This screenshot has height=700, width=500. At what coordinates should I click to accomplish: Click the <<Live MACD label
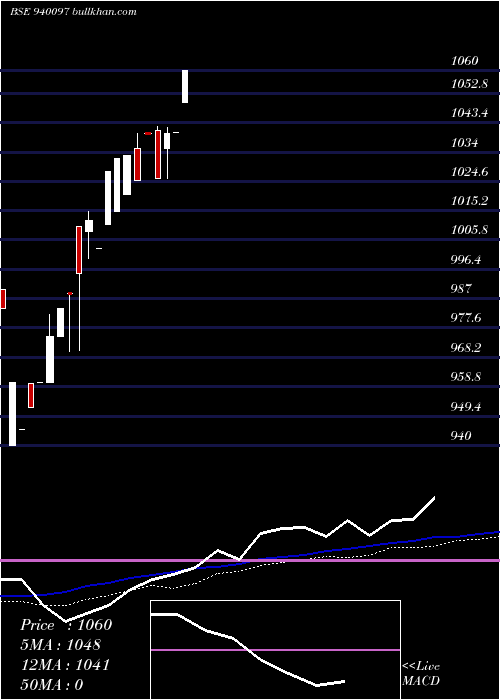pos(421,674)
